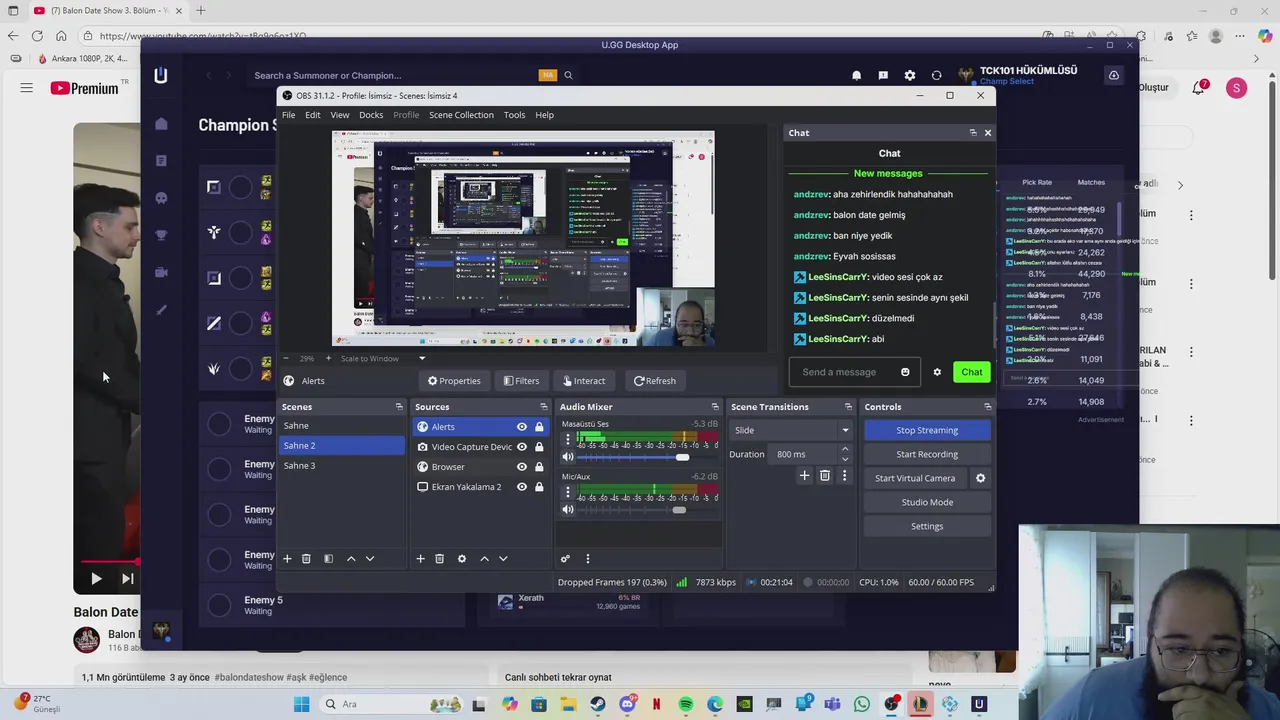
Task: Mute the Masaüstü Ses audio channel
Action: (x=568, y=457)
